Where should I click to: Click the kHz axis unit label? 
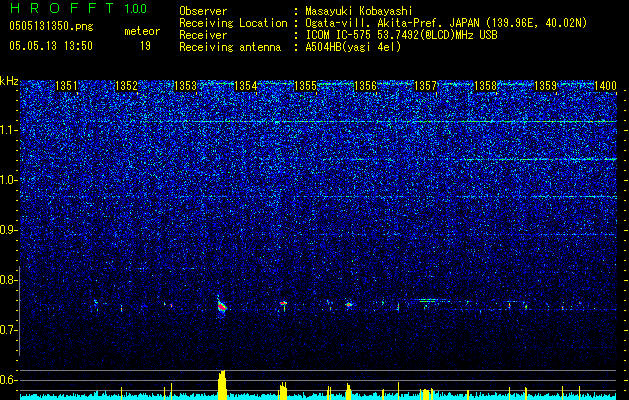click(9, 81)
